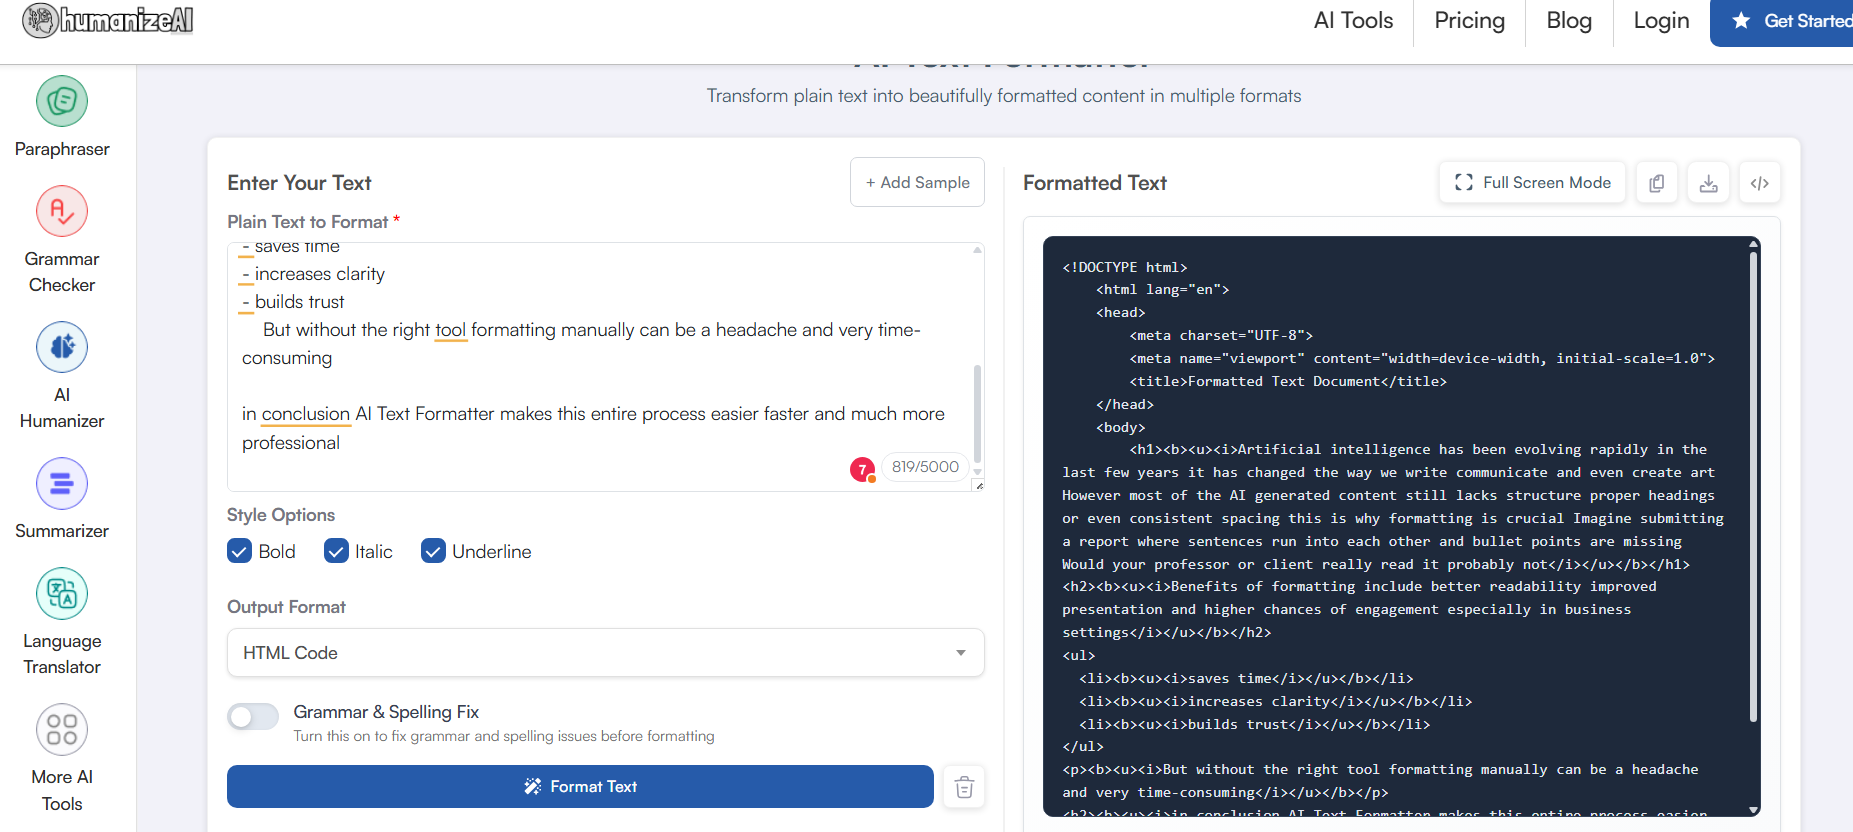Open the AI Tools navigation menu
The width and height of the screenshot is (1853, 832).
[x=1352, y=21]
